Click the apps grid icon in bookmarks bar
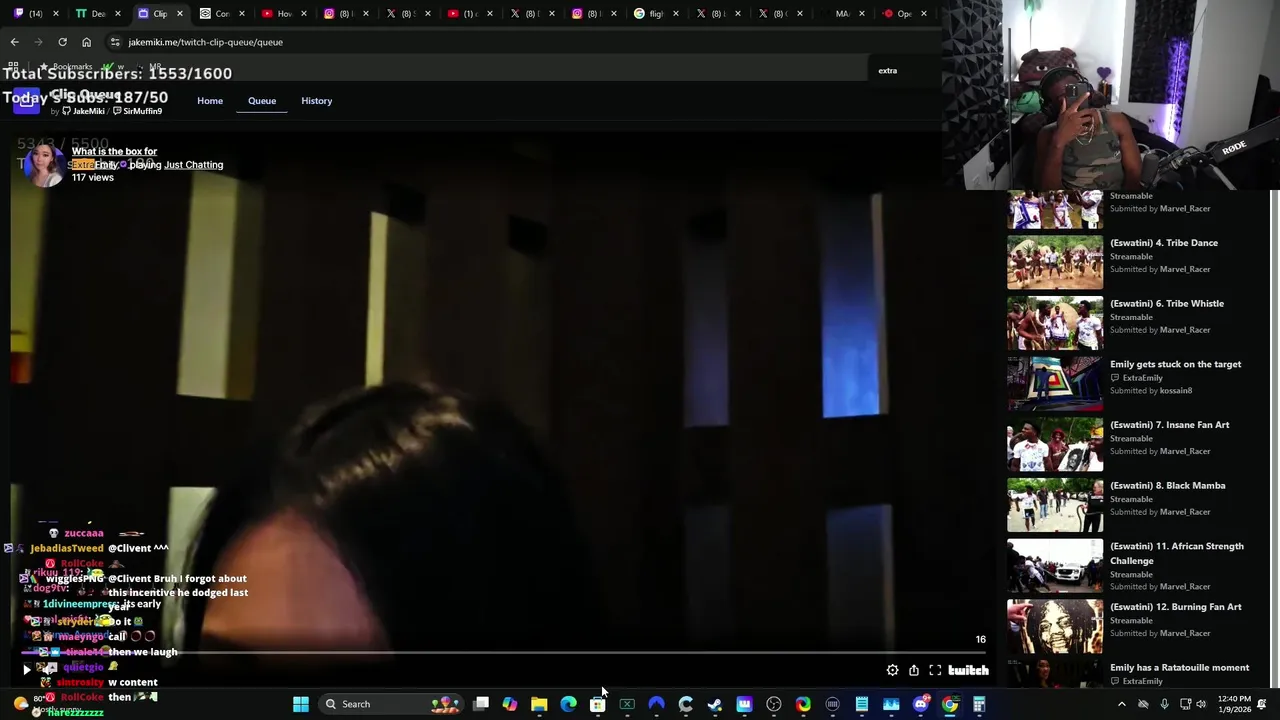This screenshot has height=720, width=1280. coord(13,67)
